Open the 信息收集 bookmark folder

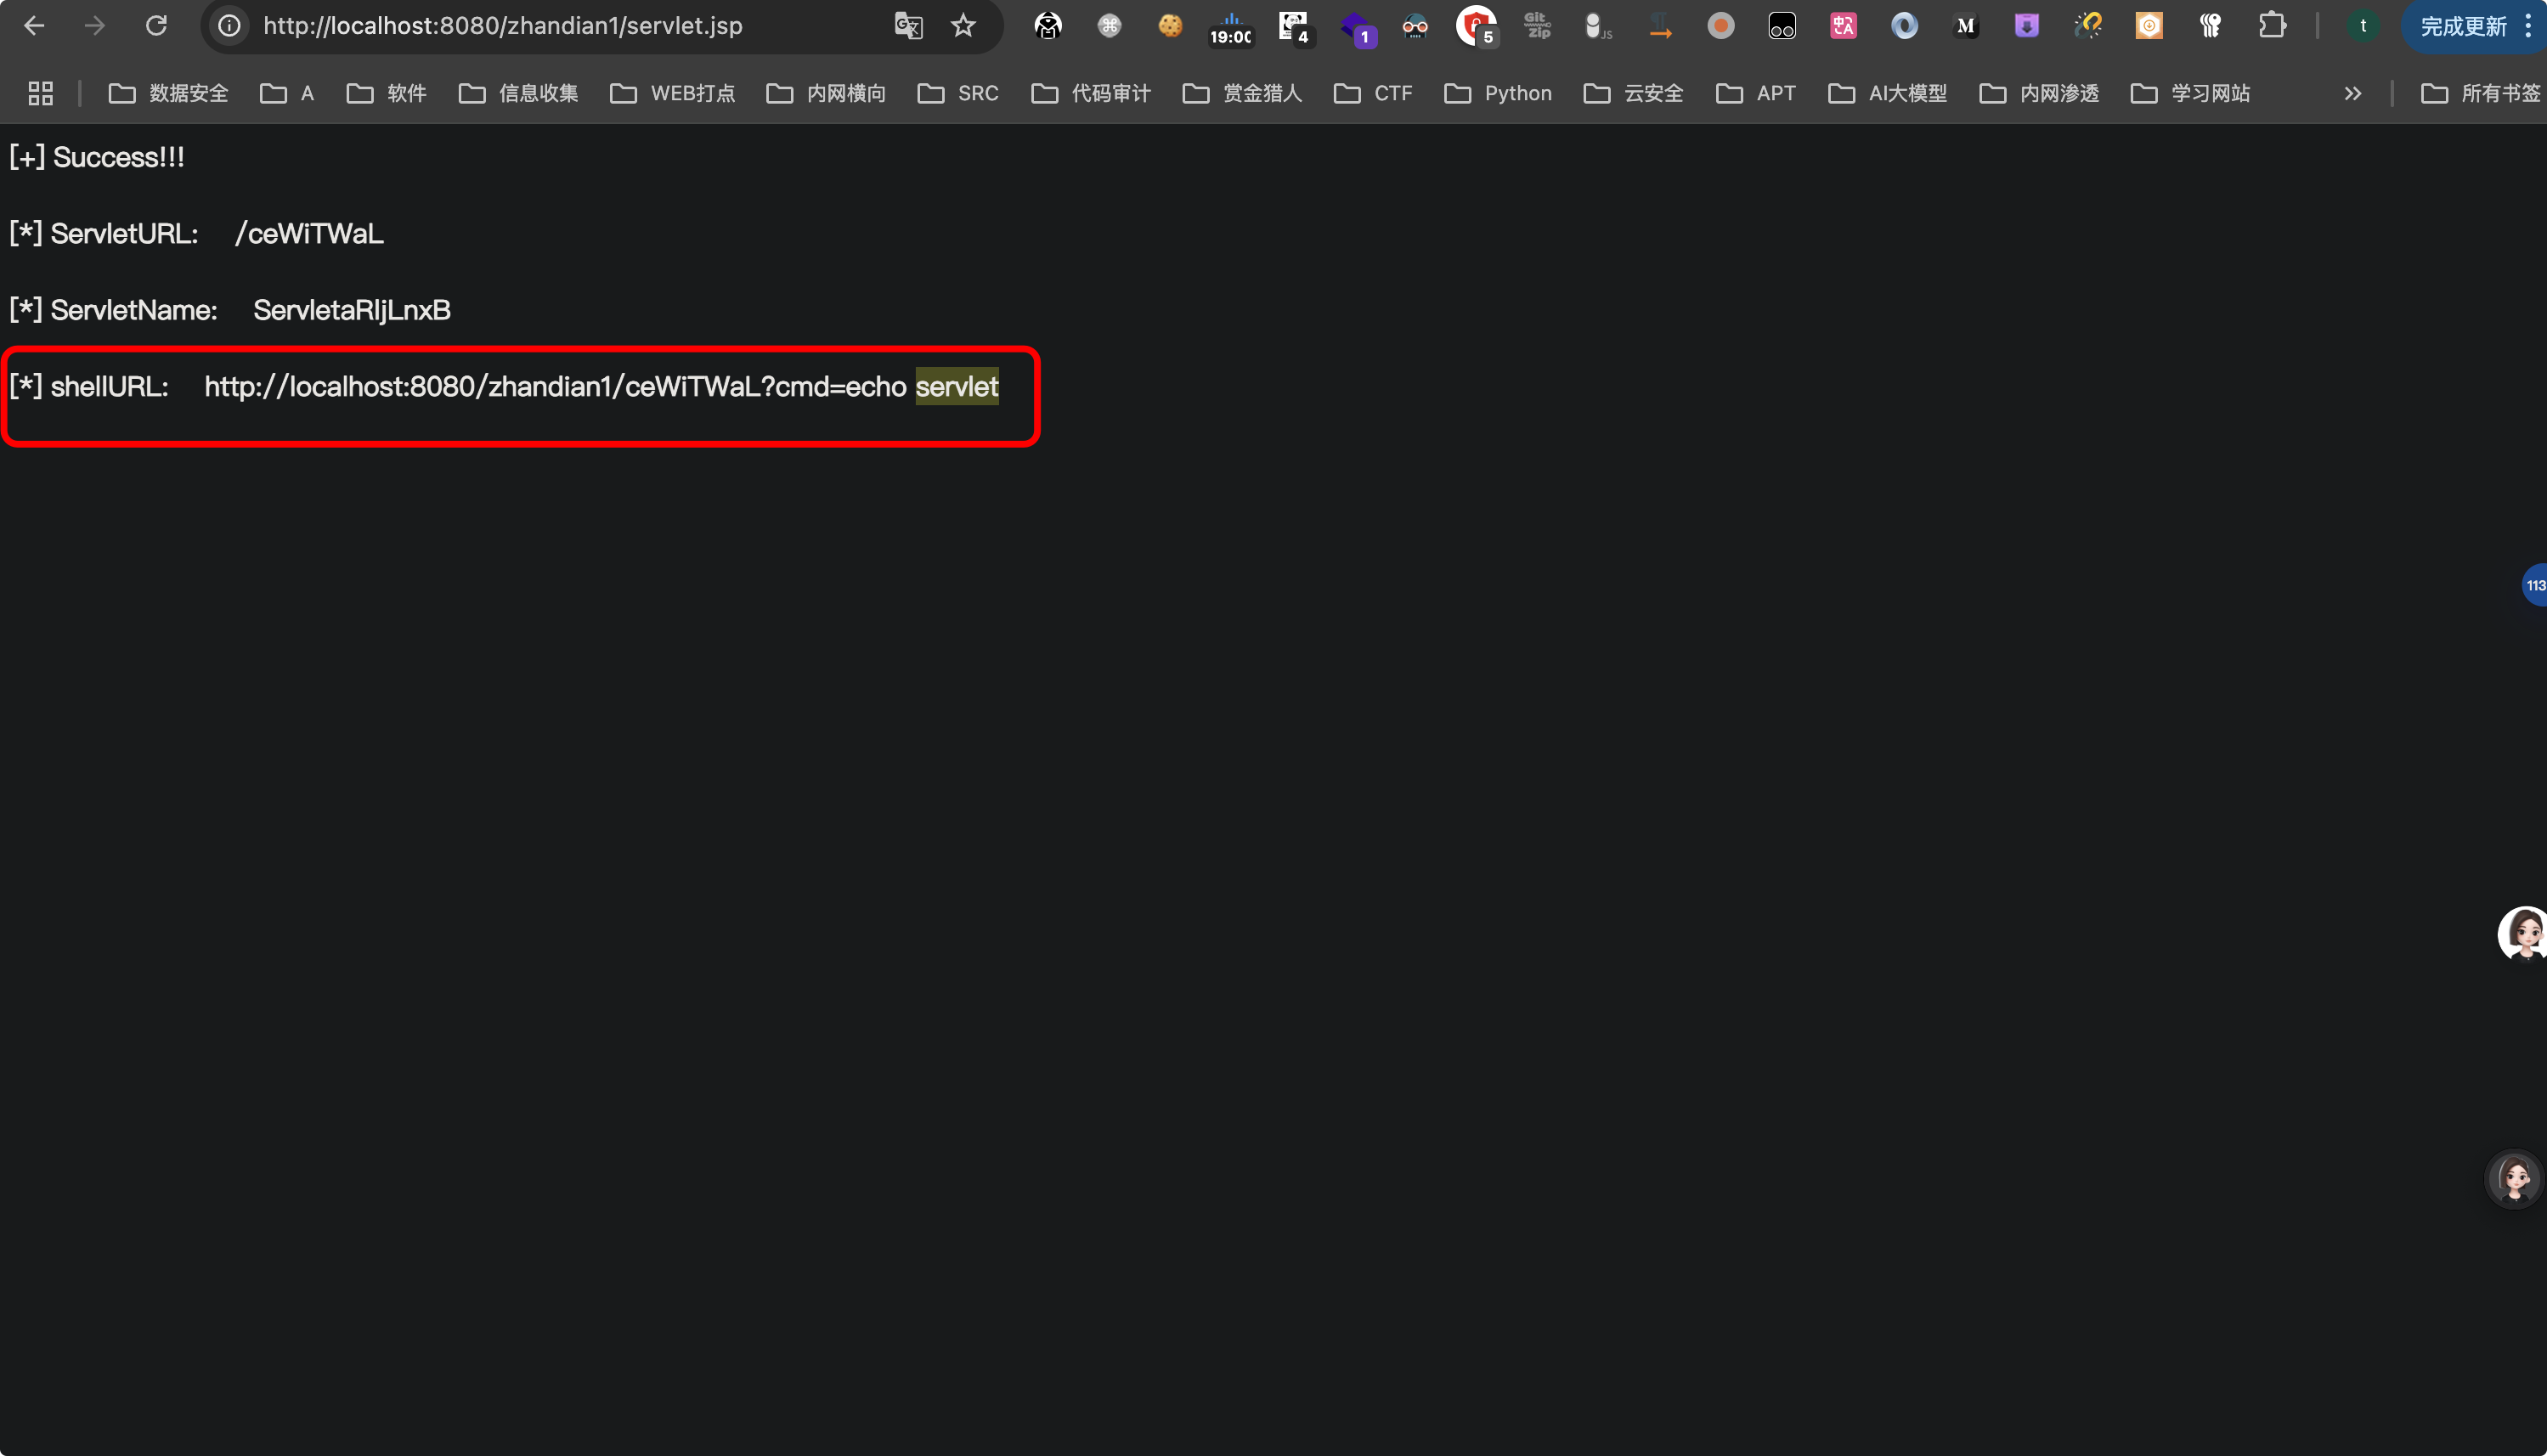[518, 93]
